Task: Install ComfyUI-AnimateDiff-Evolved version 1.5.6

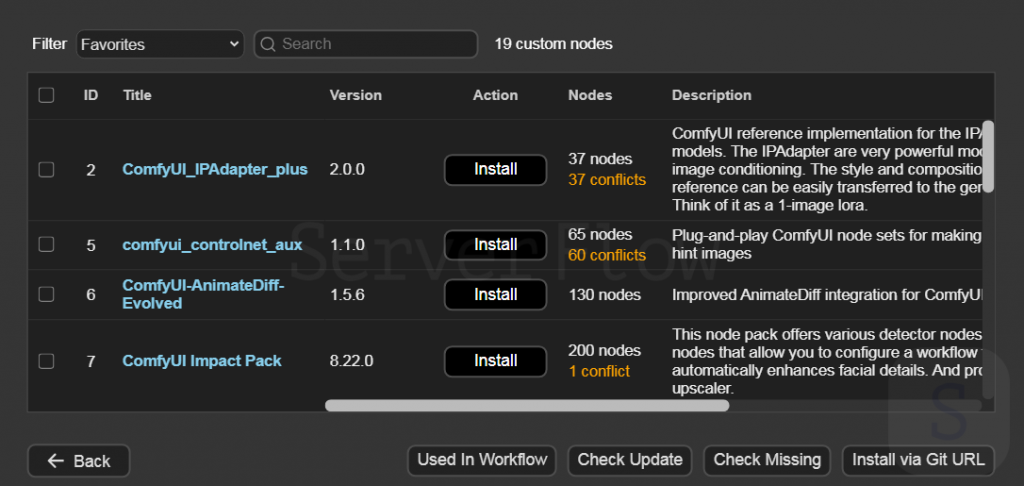Action: click(x=496, y=295)
